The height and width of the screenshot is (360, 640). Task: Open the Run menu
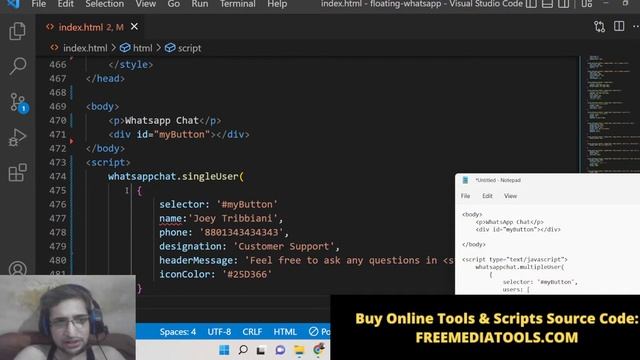(200, 4)
